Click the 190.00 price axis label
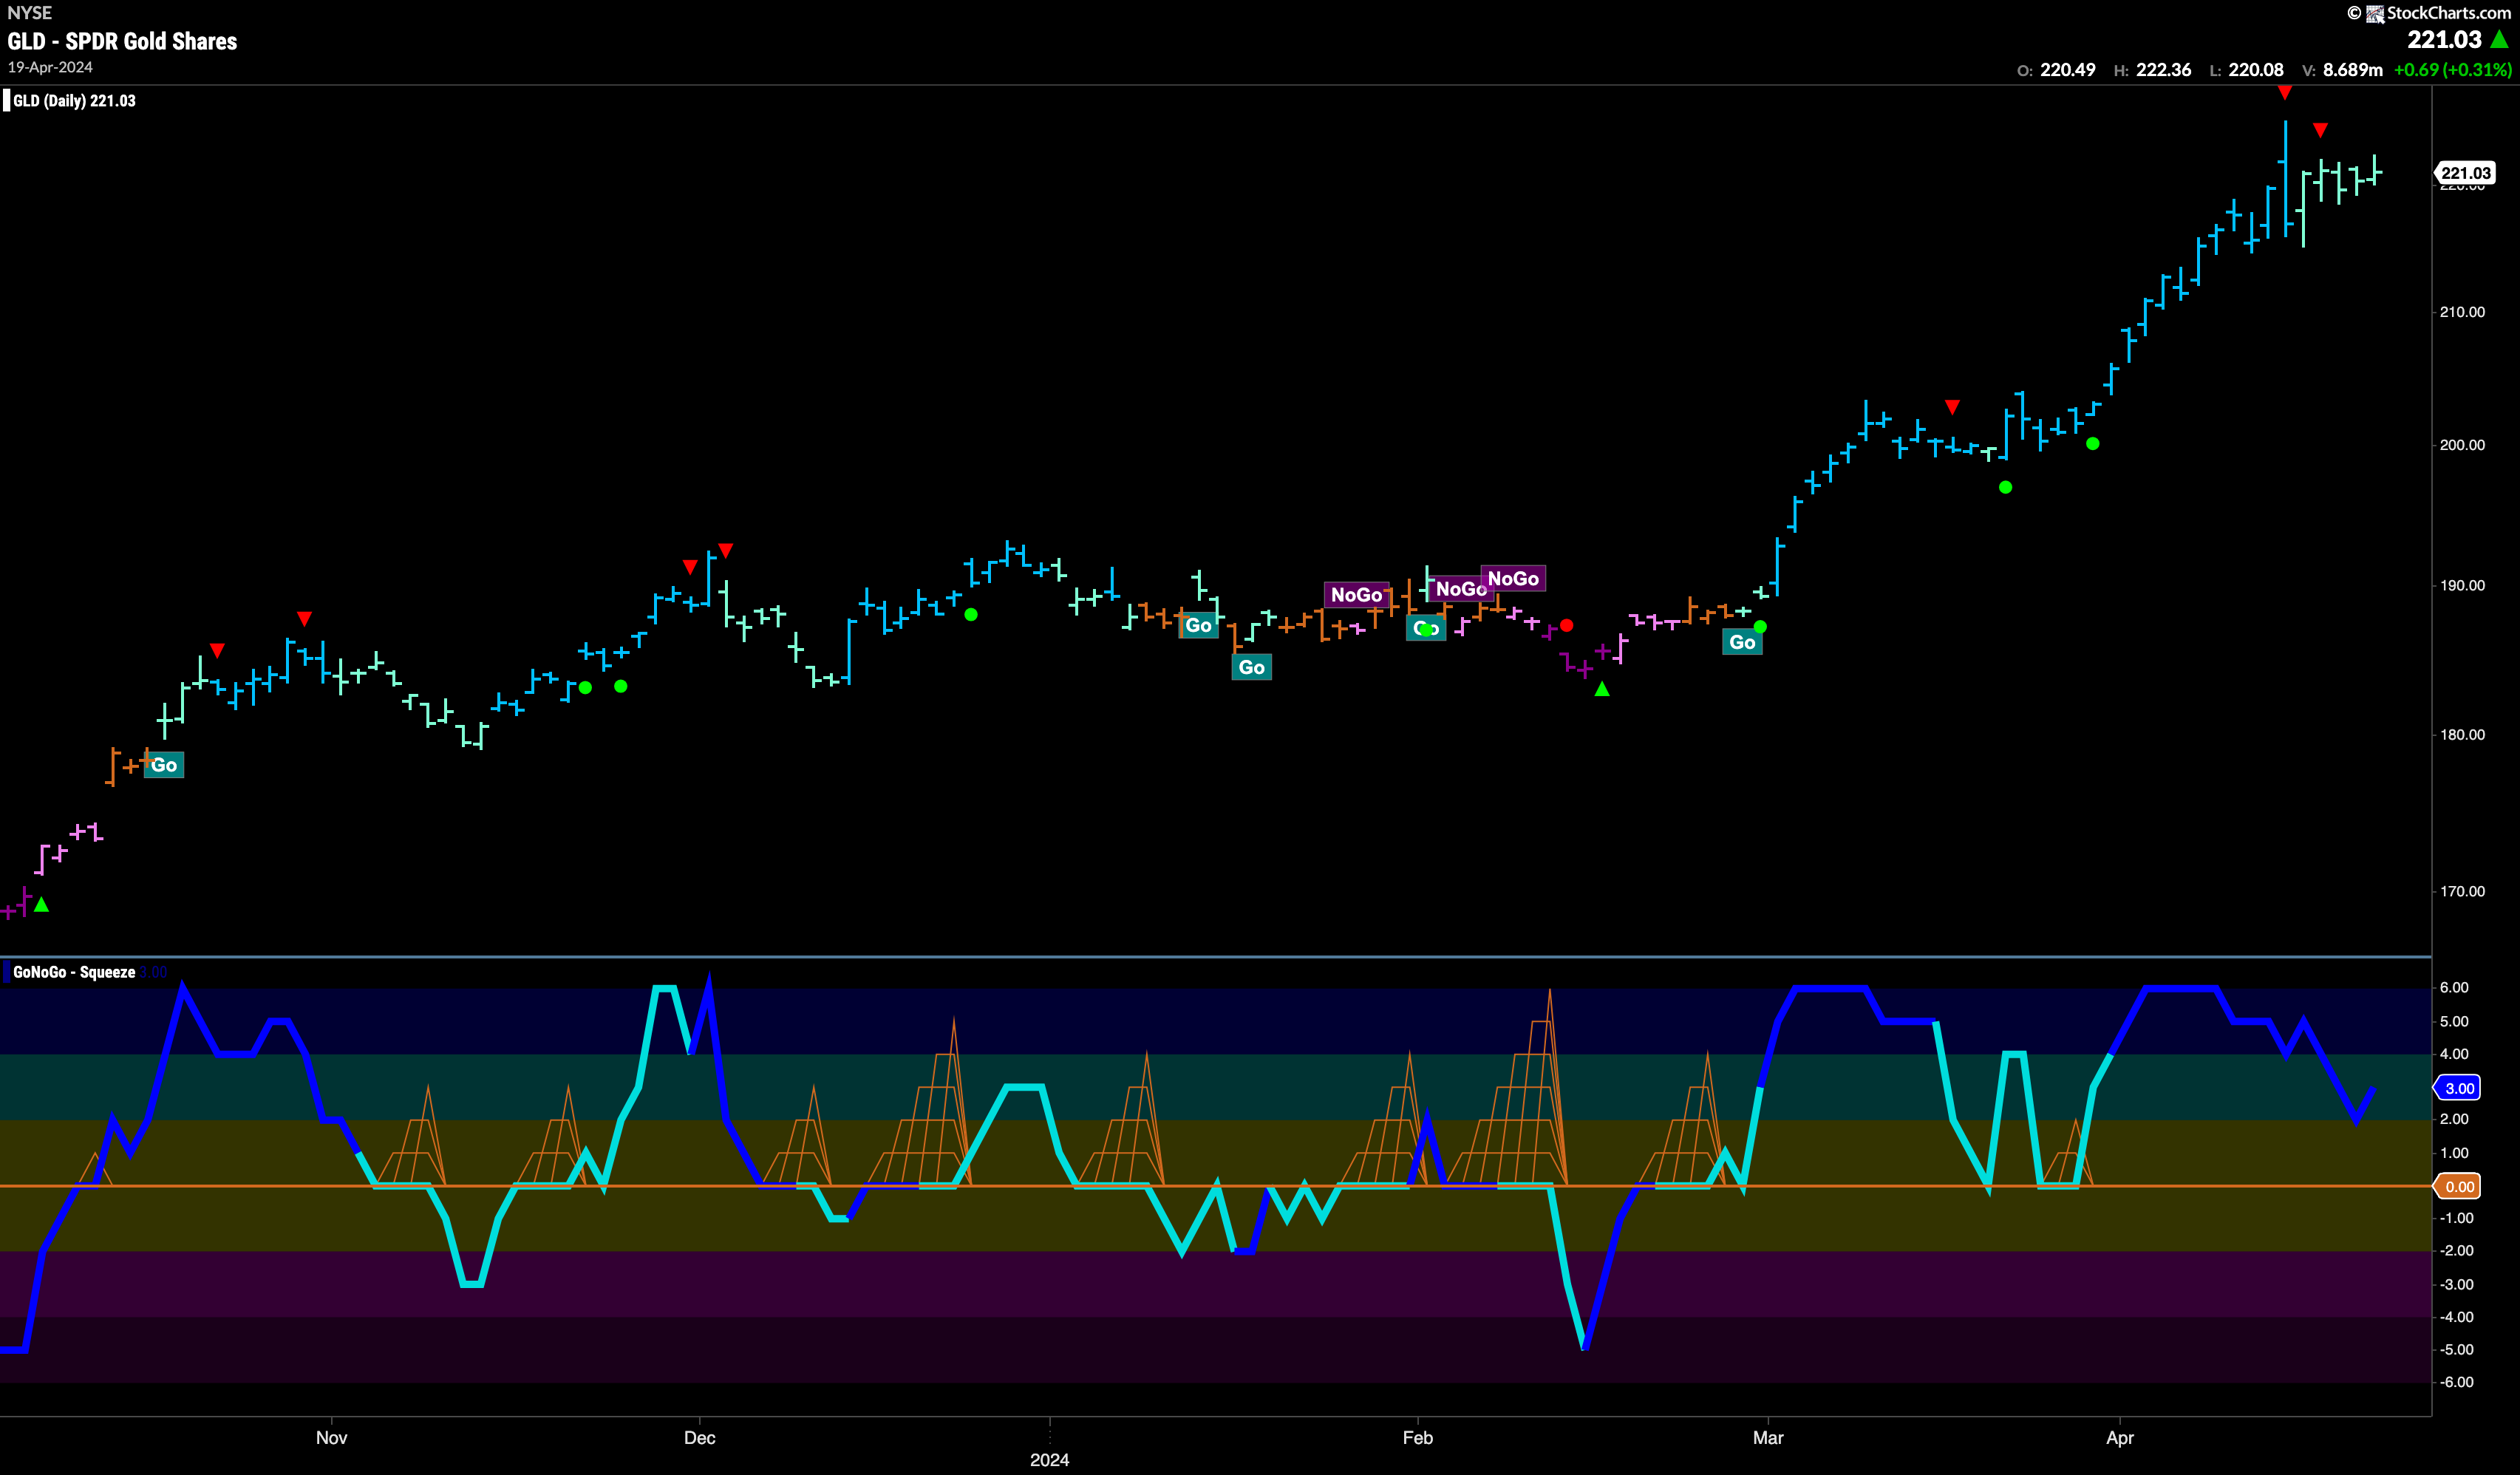2520x1475 pixels. (x=2462, y=586)
